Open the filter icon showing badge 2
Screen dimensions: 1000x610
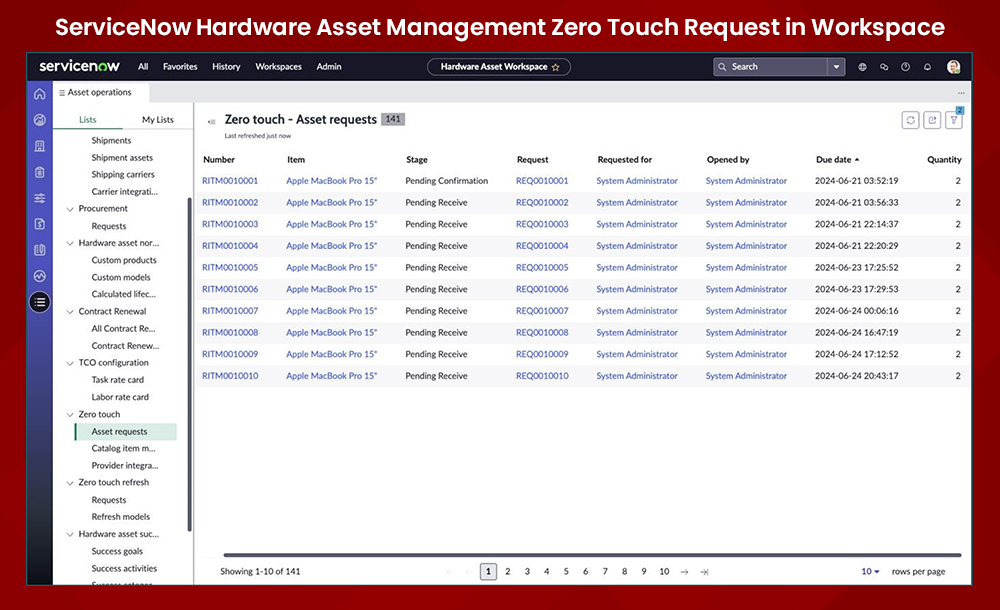tap(953, 119)
